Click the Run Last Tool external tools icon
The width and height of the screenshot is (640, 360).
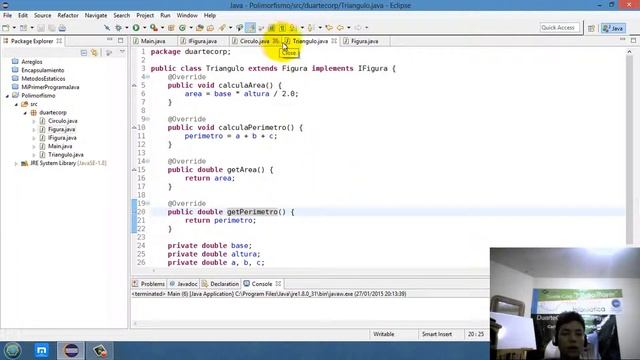[x=154, y=28]
